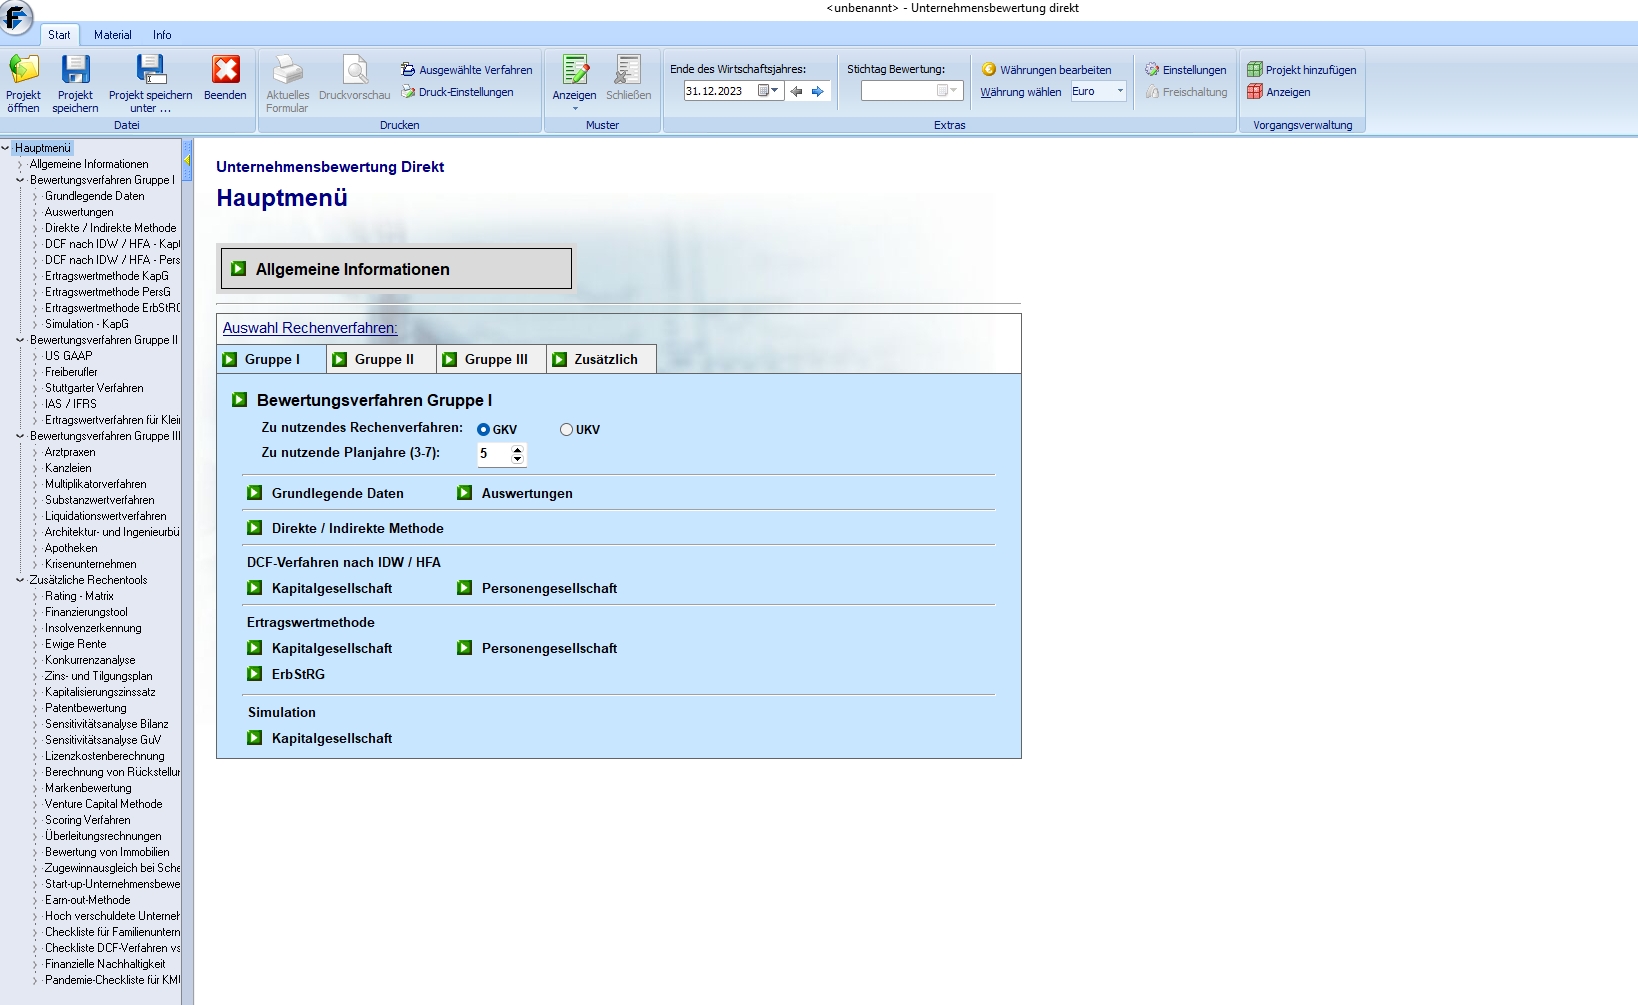Viewport: 1638px width, 1005px height.
Task: Open the Zusätzlich tab
Action: click(x=602, y=359)
